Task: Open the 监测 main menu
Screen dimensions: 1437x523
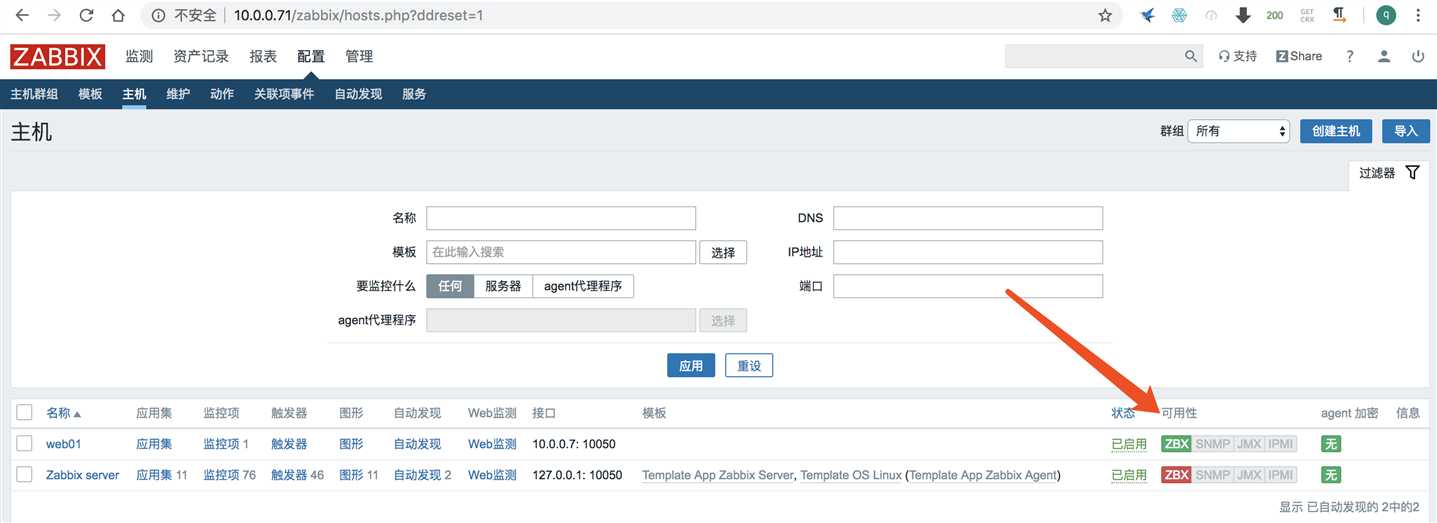Action: (139, 56)
